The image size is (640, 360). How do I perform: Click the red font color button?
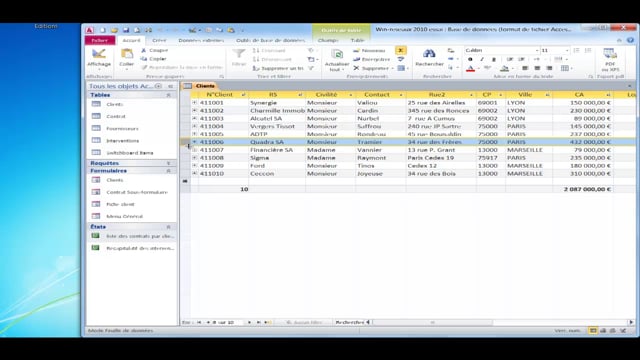[x=470, y=69]
